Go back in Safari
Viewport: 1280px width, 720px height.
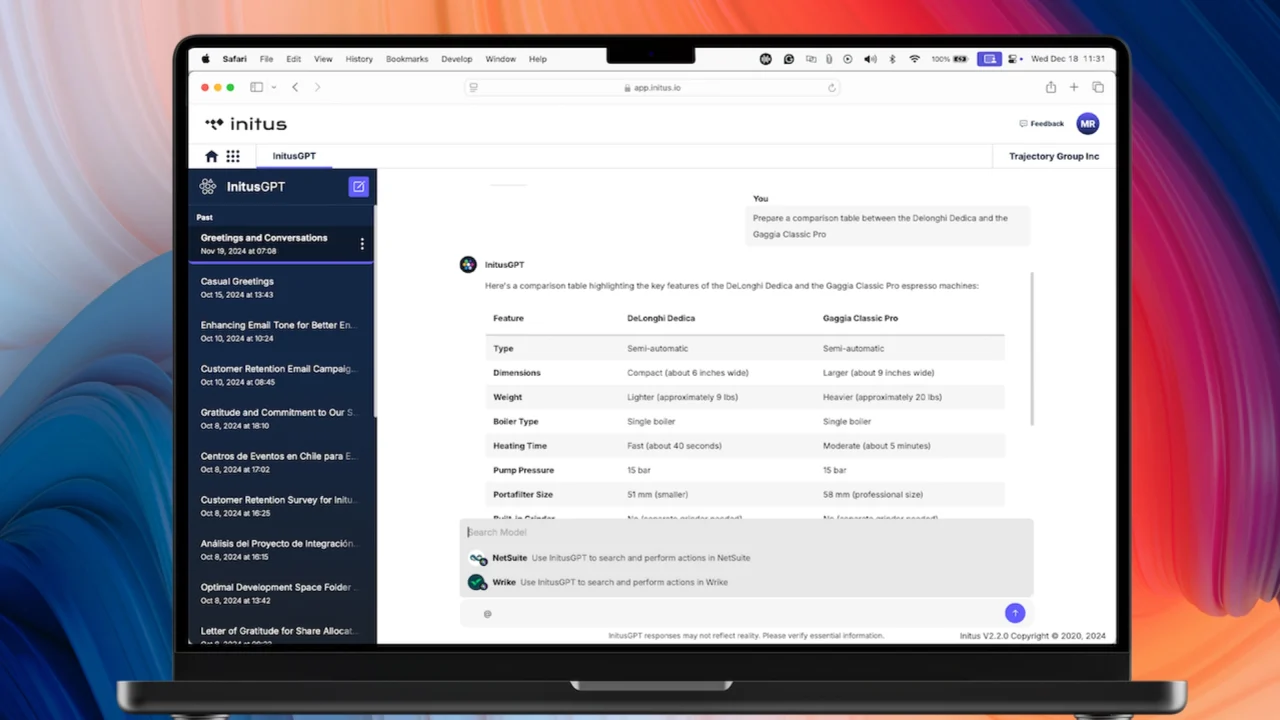tap(295, 87)
